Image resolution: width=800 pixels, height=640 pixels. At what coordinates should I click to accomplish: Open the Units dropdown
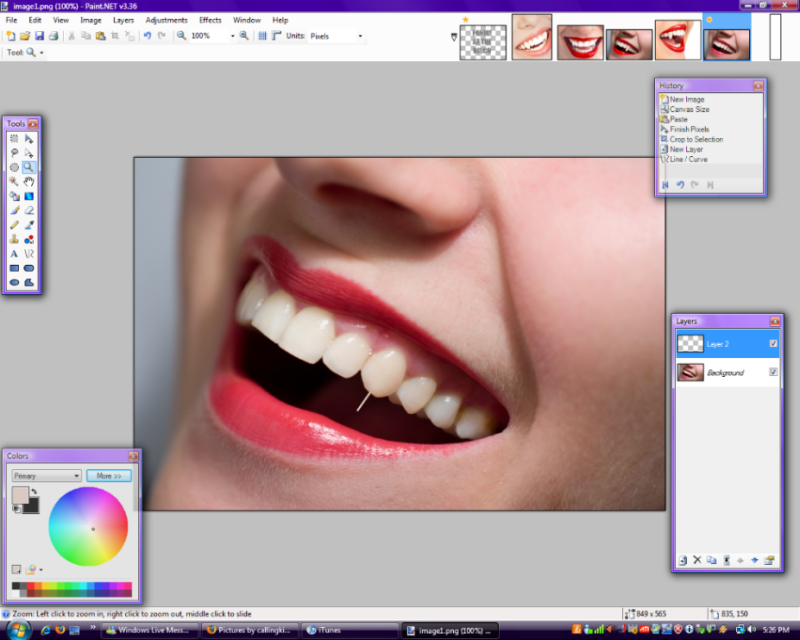(360, 36)
